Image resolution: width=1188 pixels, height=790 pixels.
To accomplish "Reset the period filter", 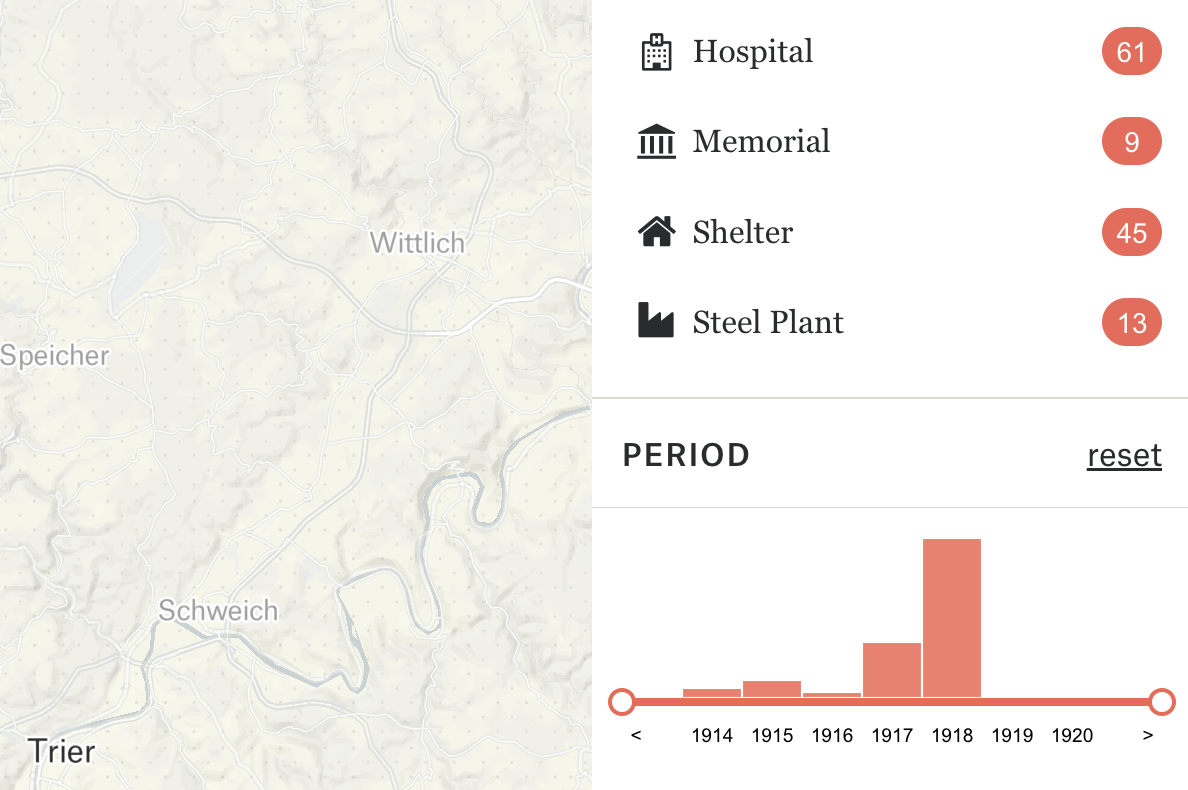I will [1124, 455].
